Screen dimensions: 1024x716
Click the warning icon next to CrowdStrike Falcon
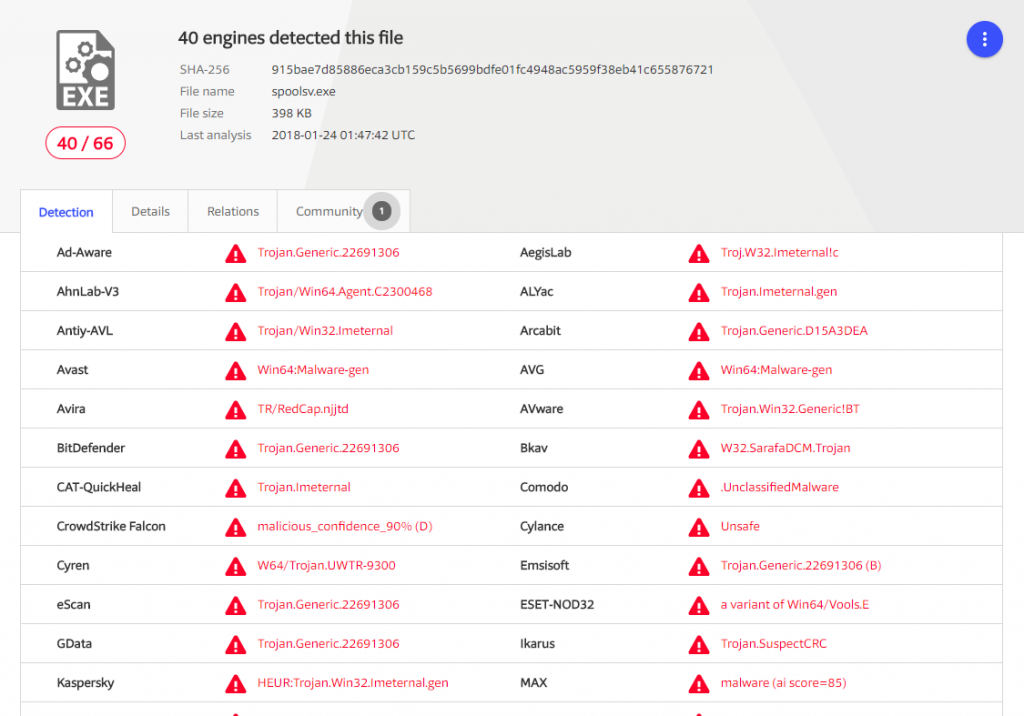(x=235, y=526)
